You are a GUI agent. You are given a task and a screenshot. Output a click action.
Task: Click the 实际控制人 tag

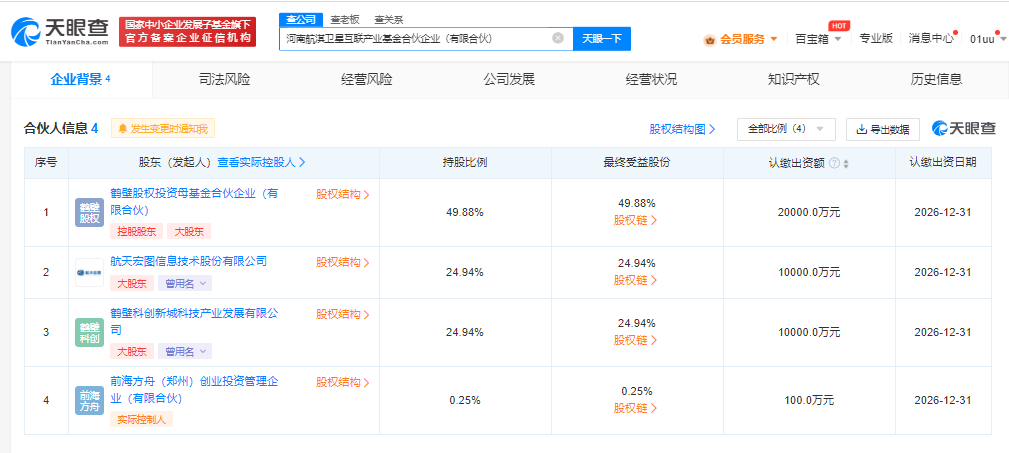tap(142, 420)
